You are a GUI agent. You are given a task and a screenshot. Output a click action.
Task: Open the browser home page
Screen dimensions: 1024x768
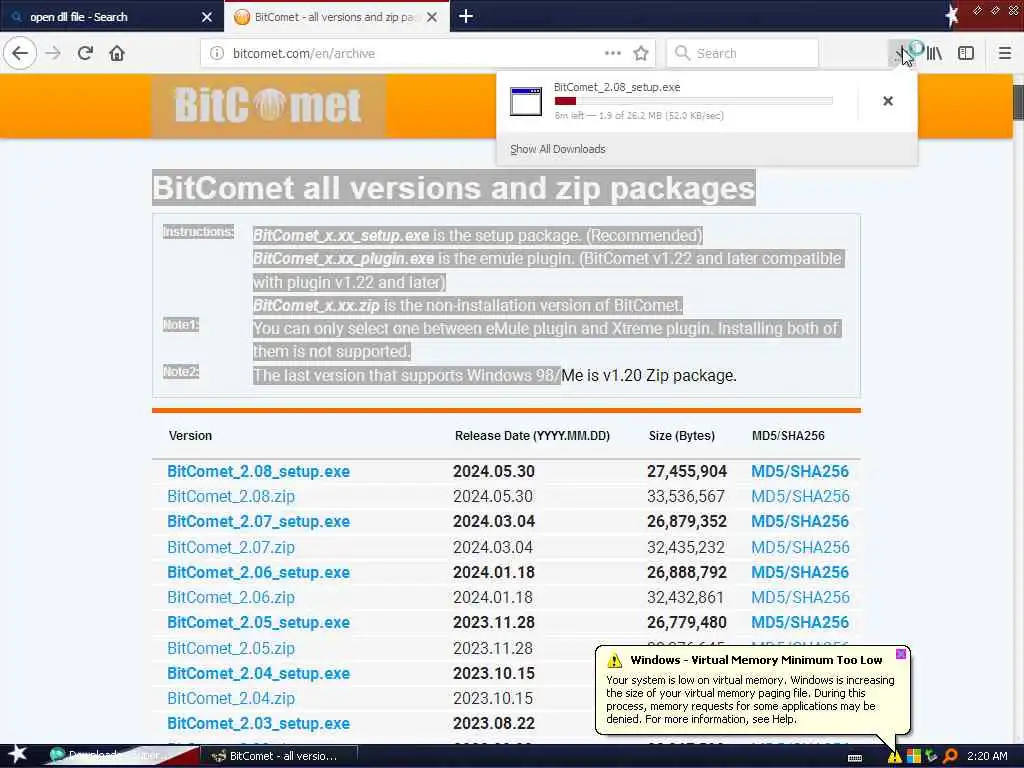tap(117, 54)
